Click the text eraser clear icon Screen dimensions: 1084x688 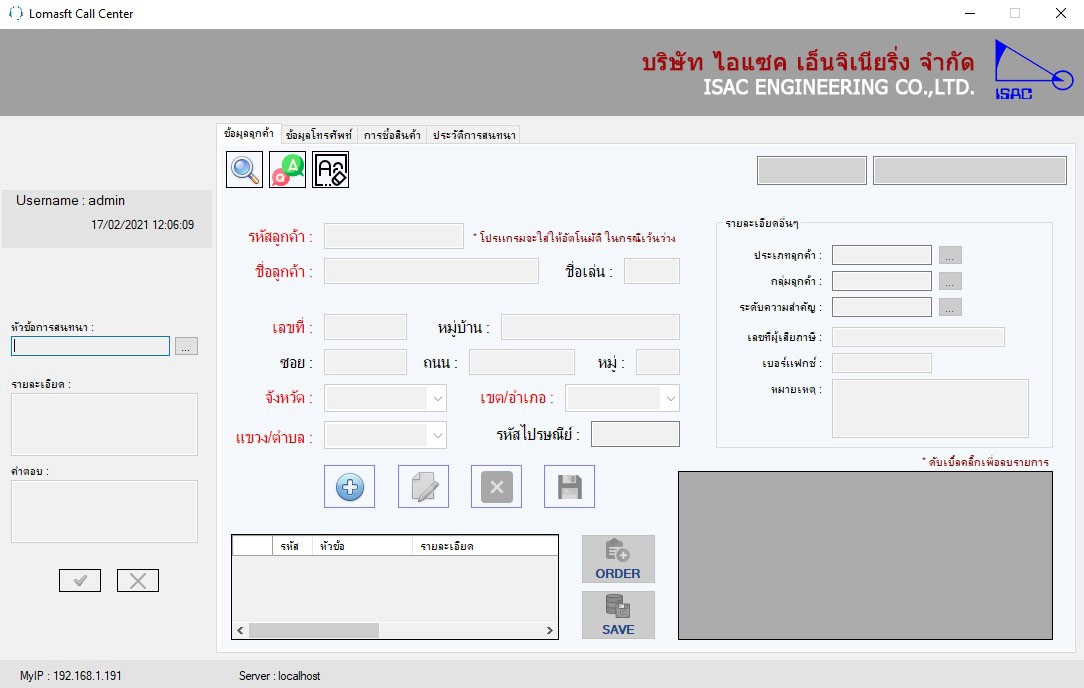tap(330, 170)
